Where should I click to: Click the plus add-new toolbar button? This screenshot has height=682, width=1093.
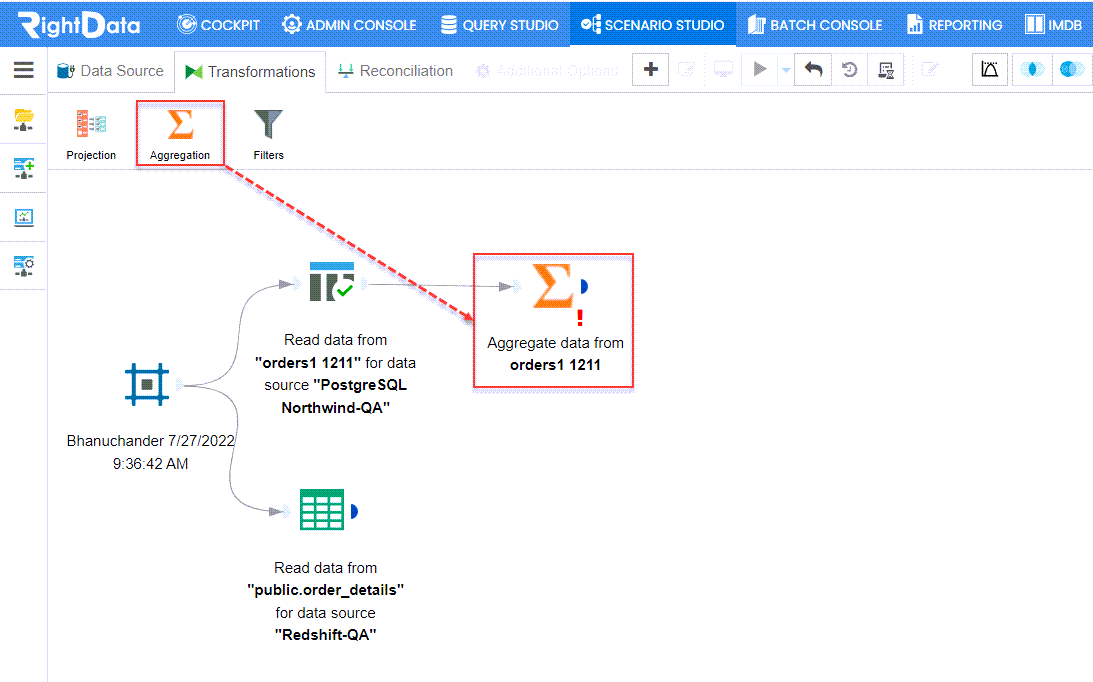point(650,70)
